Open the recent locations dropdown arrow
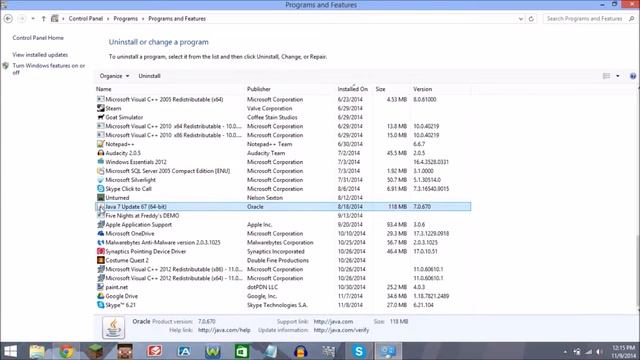640x360 pixels. point(33,19)
